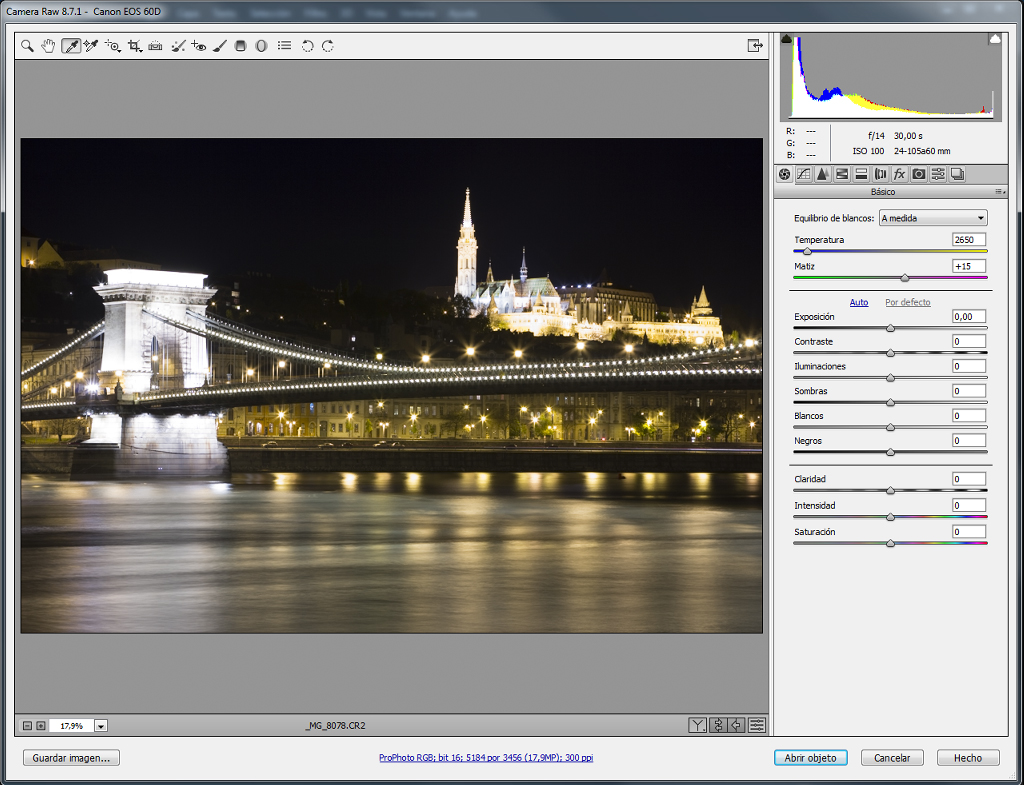
Task: Click the Auto tone link
Action: (859, 302)
